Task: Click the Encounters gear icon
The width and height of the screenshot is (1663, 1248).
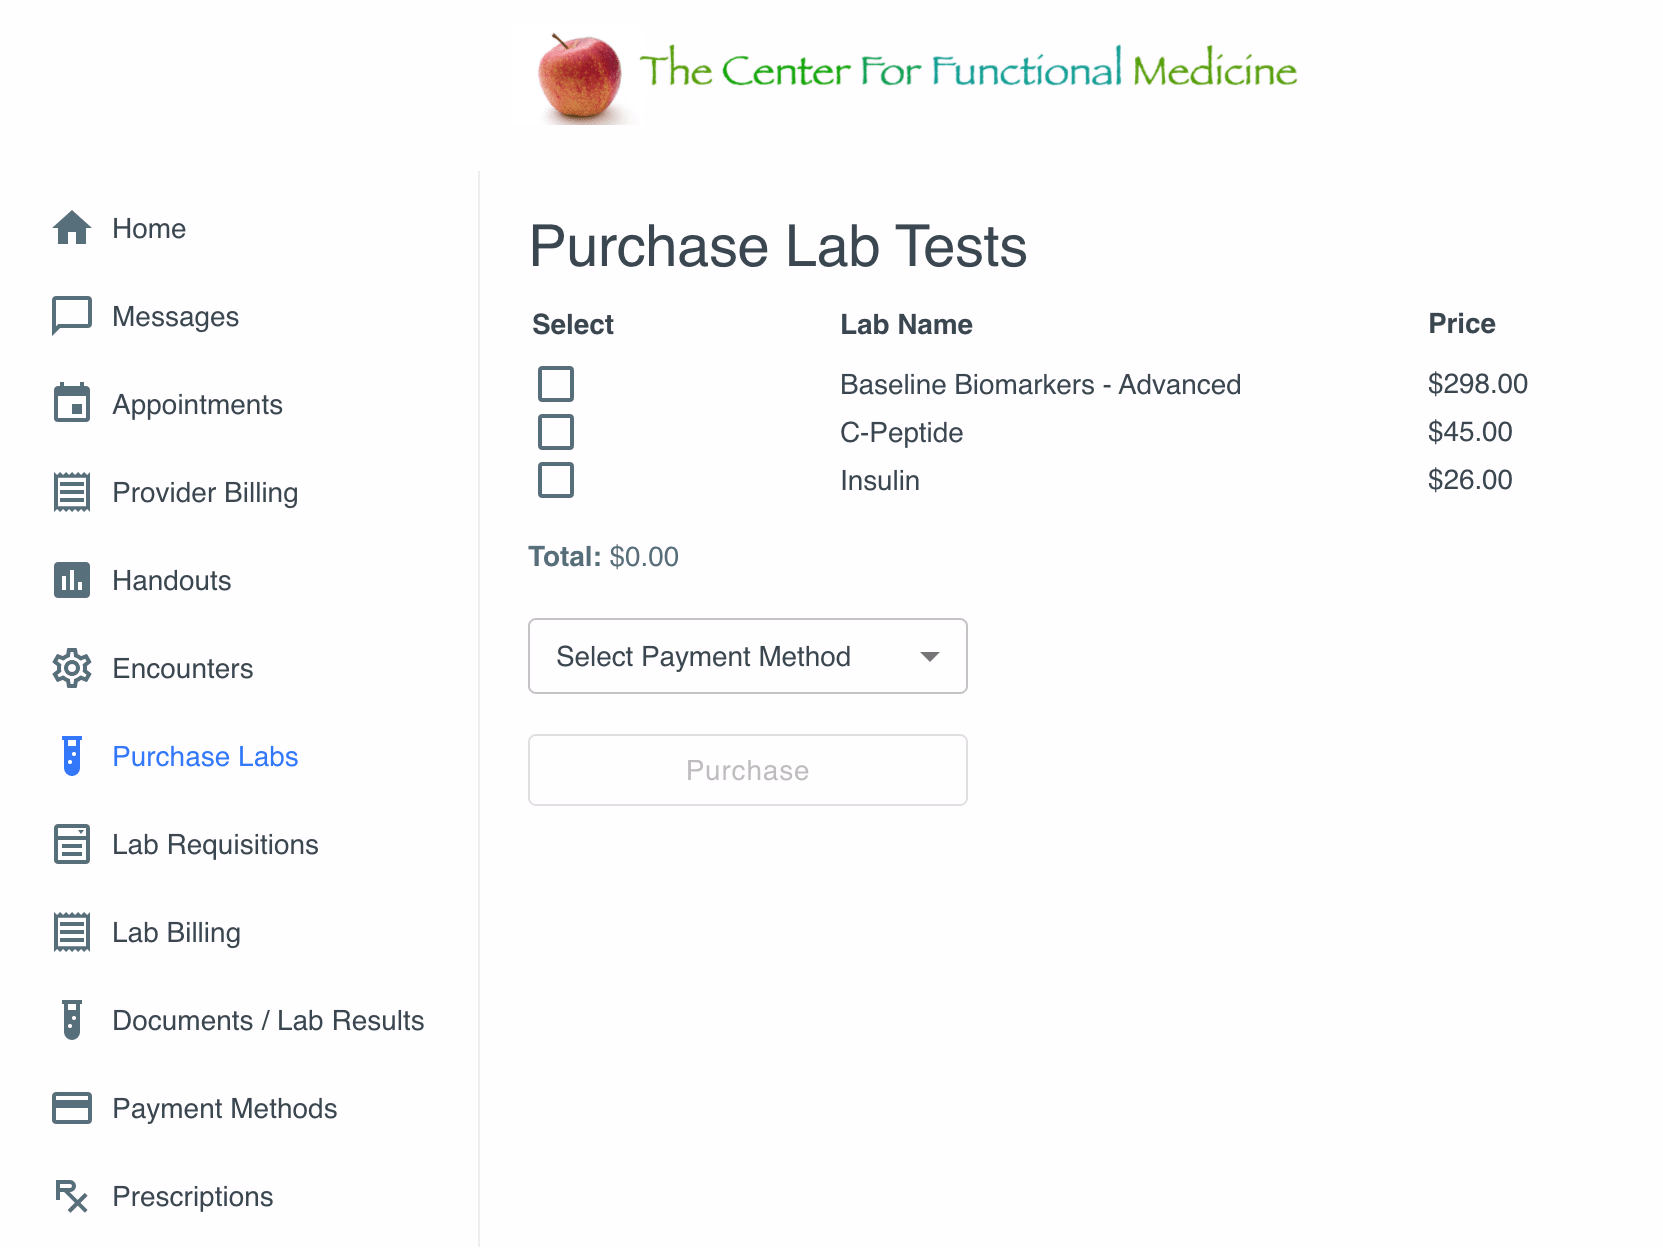Action: point(72,668)
